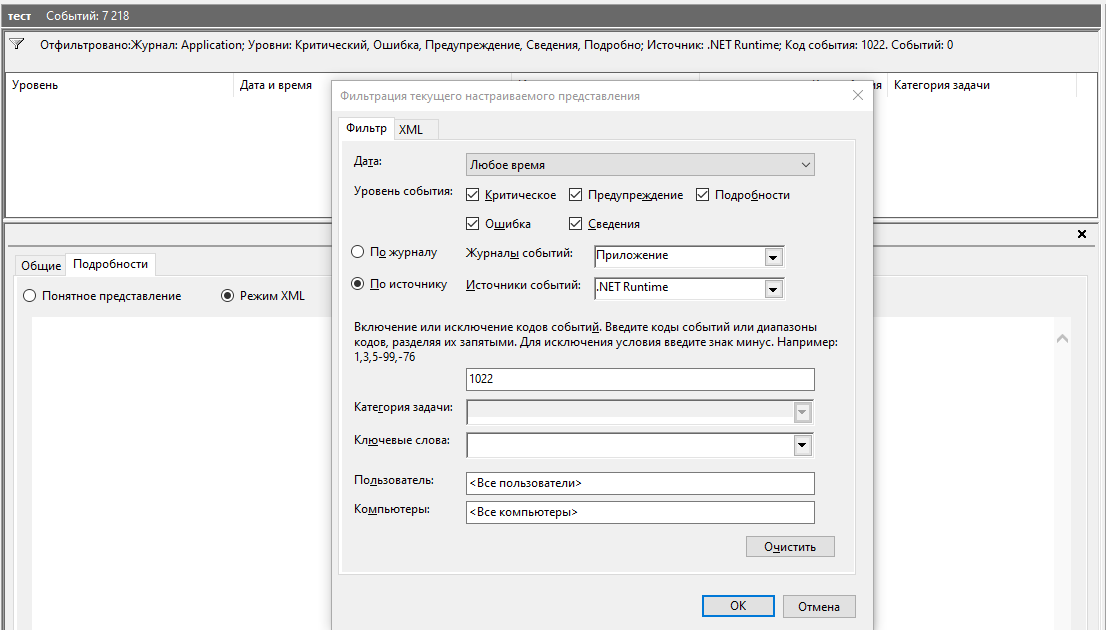Image resolution: width=1106 pixels, height=630 pixels.
Task: Click the event ID field containing 1022
Action: click(x=640, y=380)
